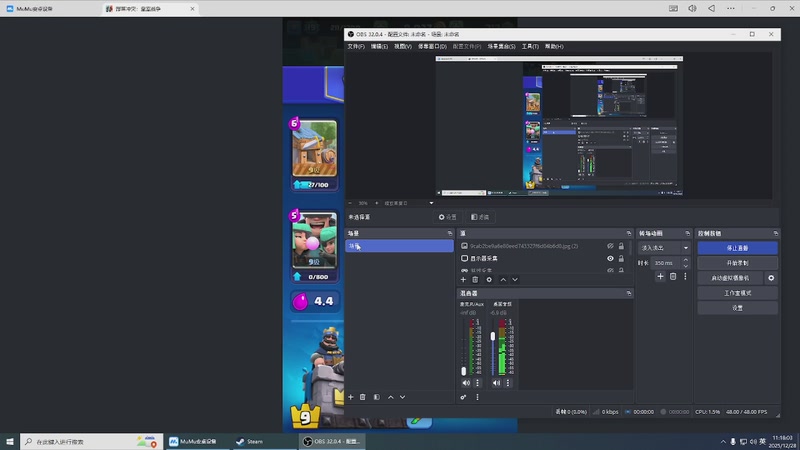Open audio mixer three-dot menu at bottom
The width and height of the screenshot is (800, 450).
(x=478, y=397)
